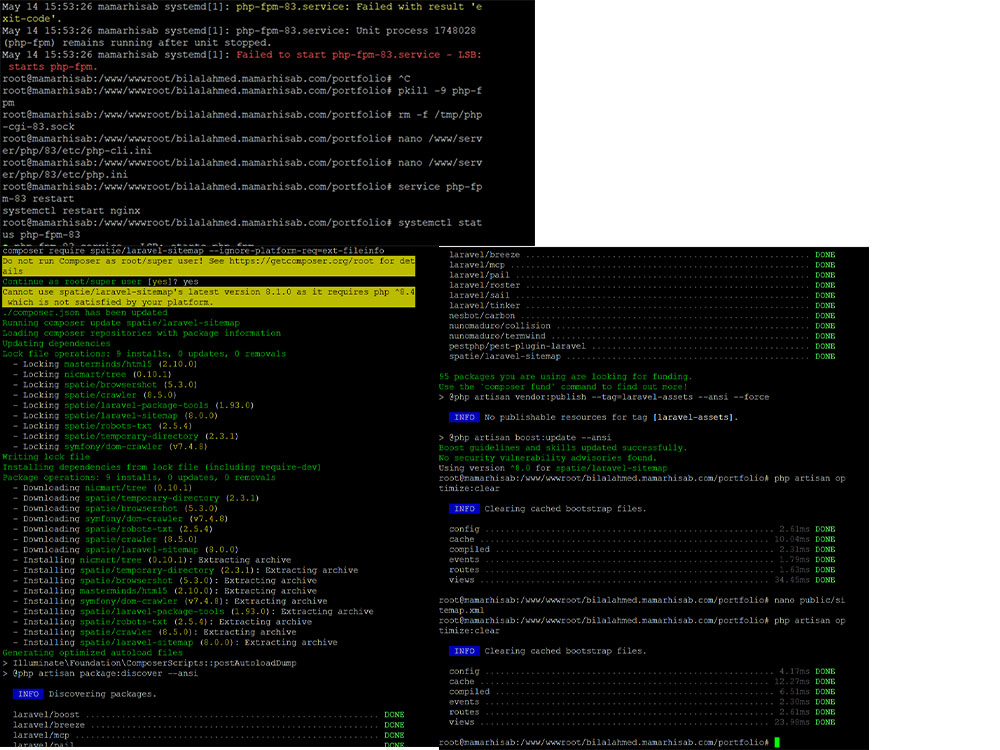This screenshot has width=1000, height=750.
Task: Click '95 packages you are using are looking for funding'
Action: click(565, 376)
